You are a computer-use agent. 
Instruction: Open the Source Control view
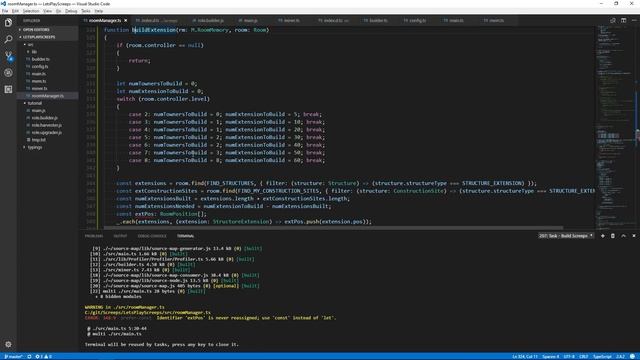8,56
